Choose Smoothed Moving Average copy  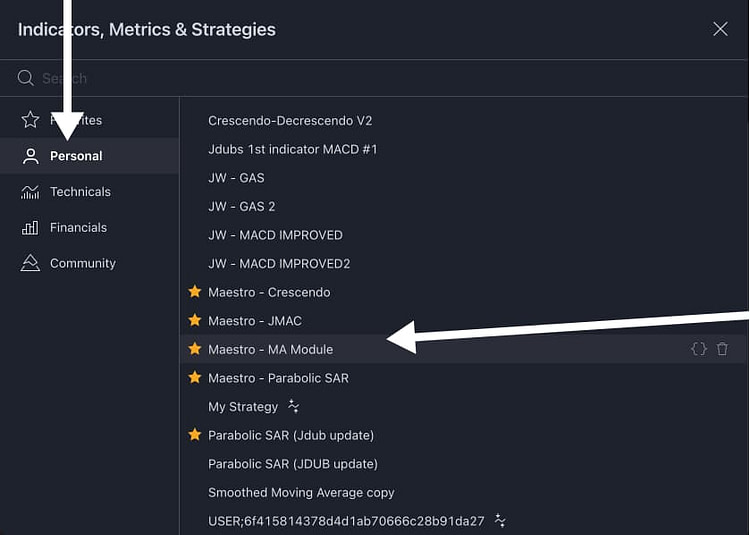(x=301, y=493)
